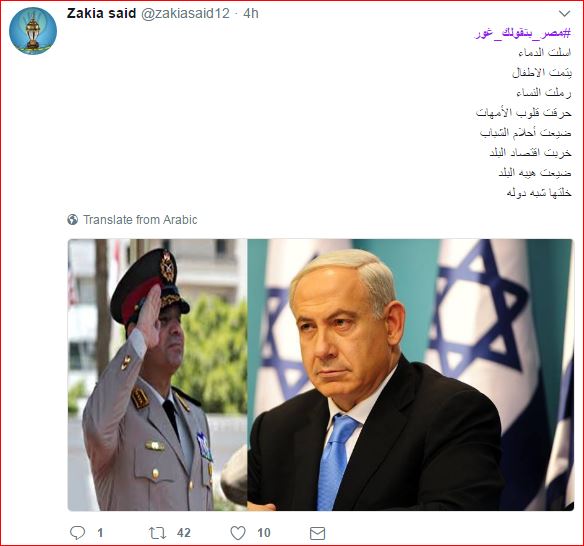Click the retweet count 42
The width and height of the screenshot is (584, 546).
pos(184,533)
